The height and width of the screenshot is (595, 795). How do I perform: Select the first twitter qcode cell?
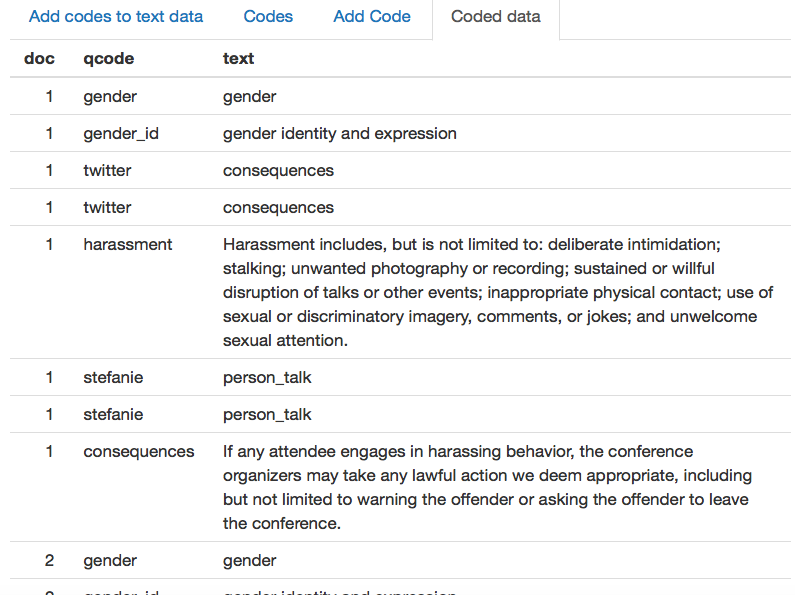107,171
